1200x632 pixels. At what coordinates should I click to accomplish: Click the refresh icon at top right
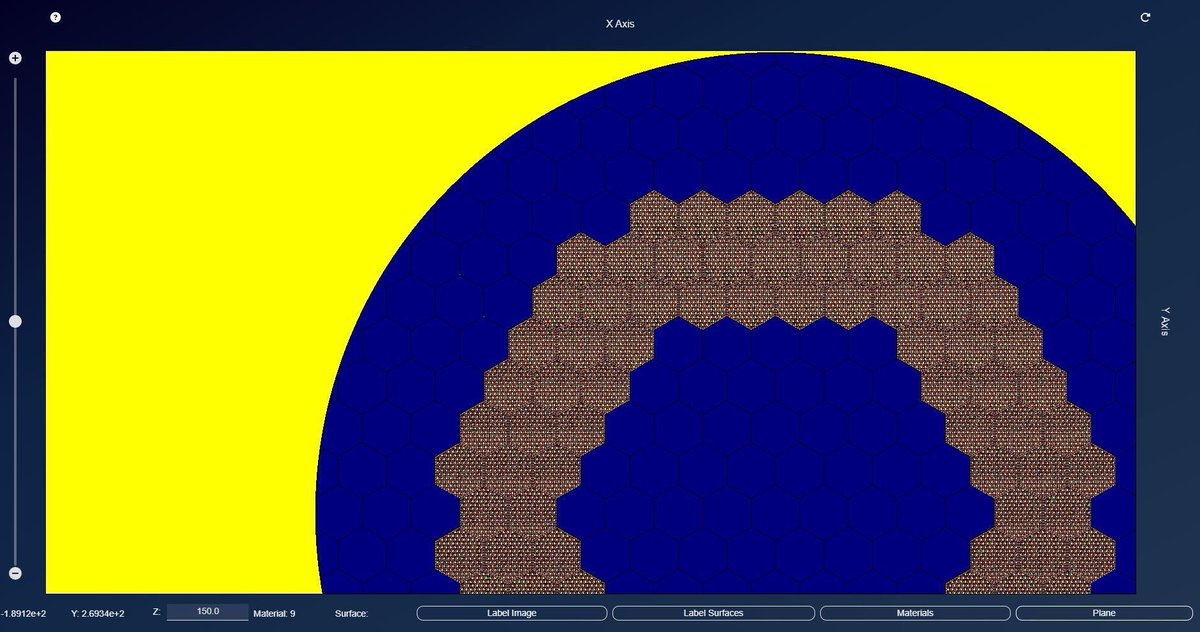1145,17
